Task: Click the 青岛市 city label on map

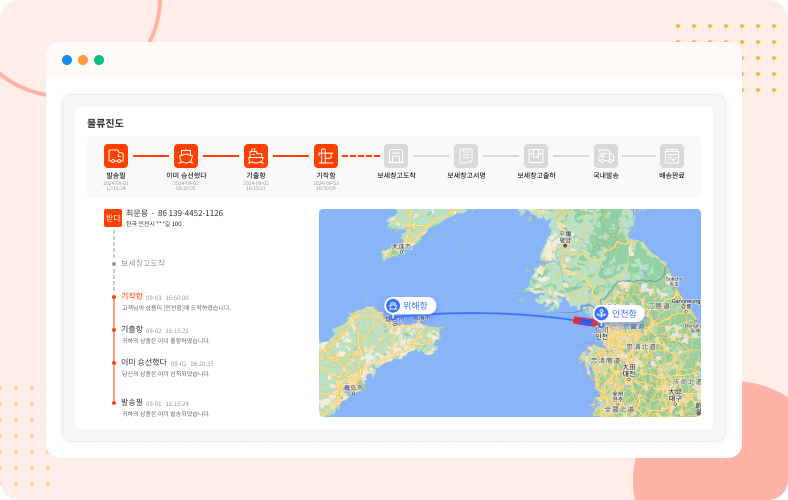Action: [354, 388]
